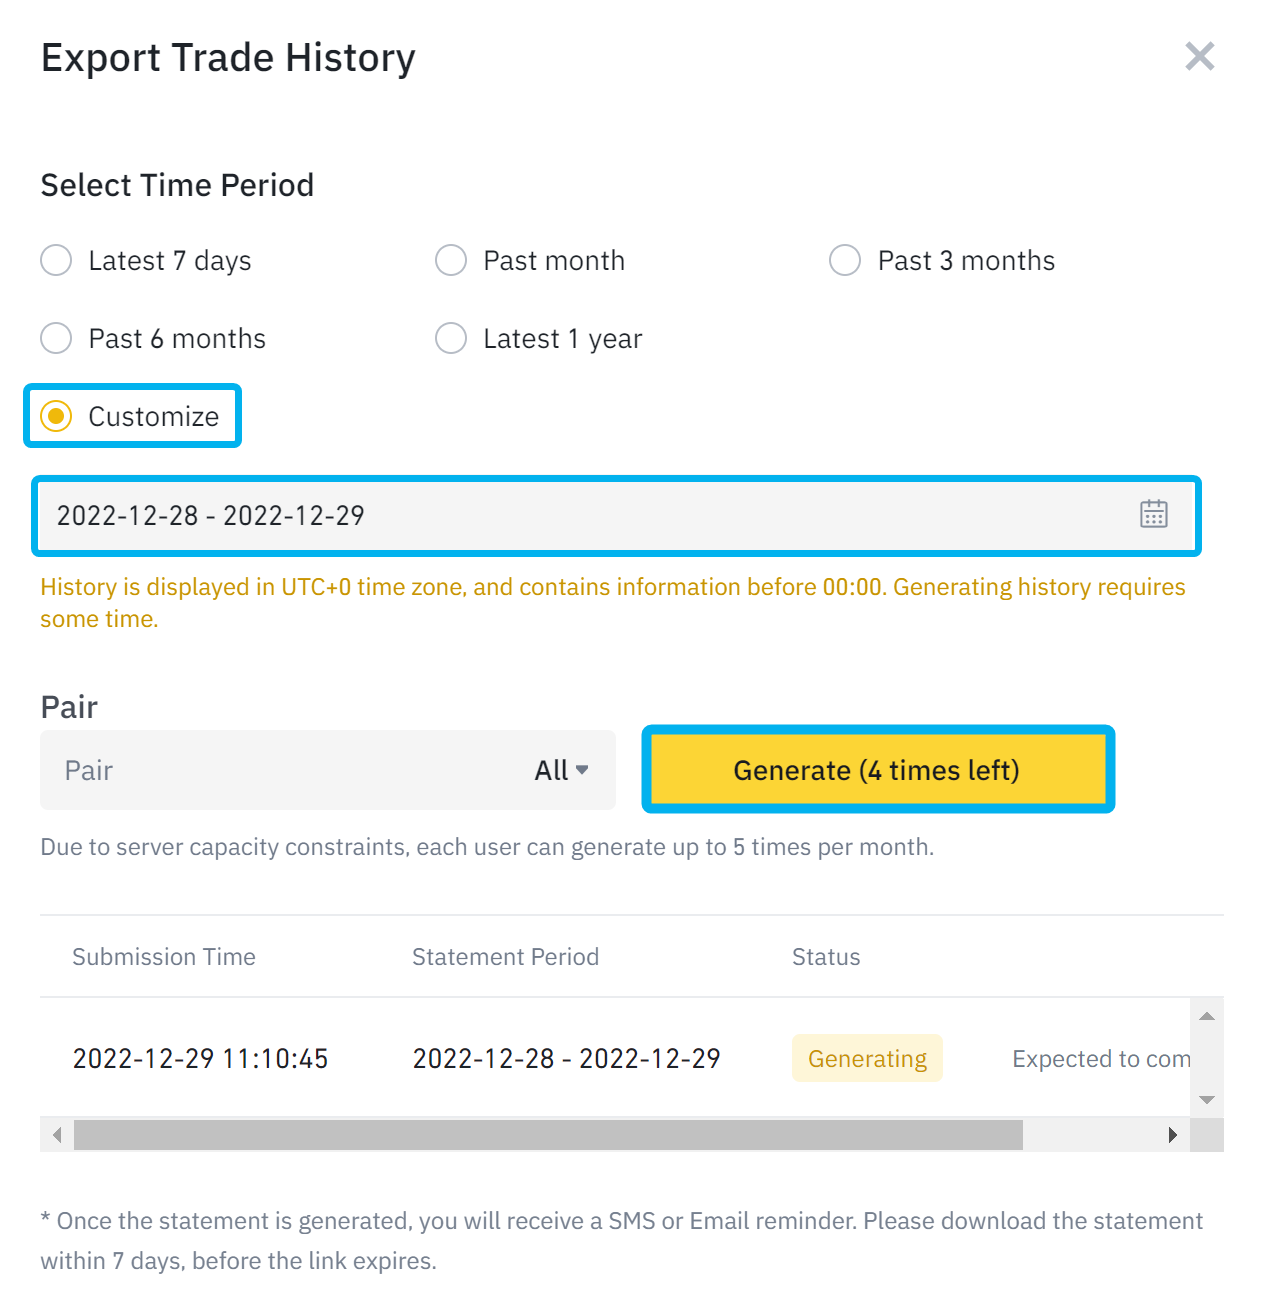Click the custom date range field
The width and height of the screenshot is (1264, 1311).
click(x=616, y=515)
